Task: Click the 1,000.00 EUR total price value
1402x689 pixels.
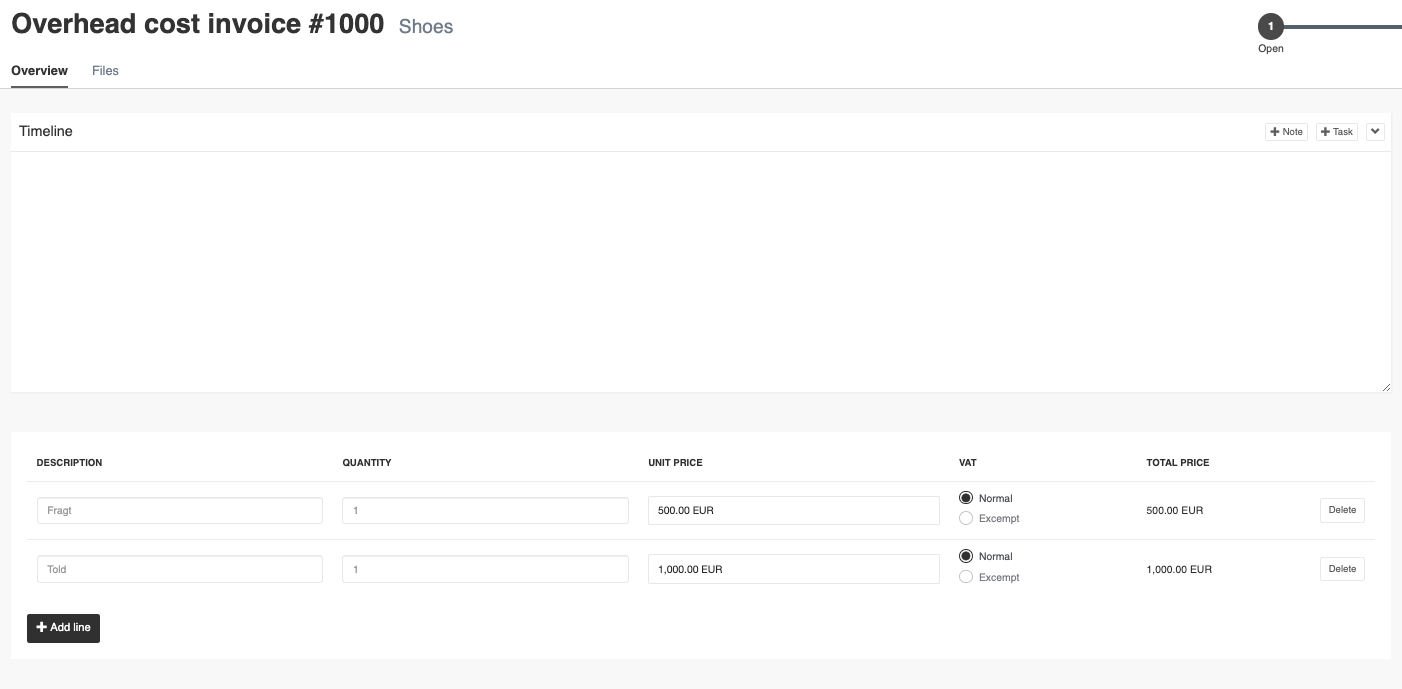Action: (1179, 569)
